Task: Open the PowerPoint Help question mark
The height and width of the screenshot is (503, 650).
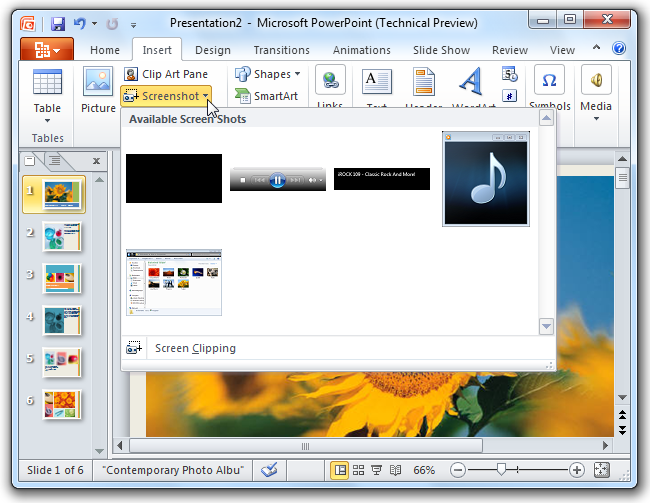Action: pos(619,49)
